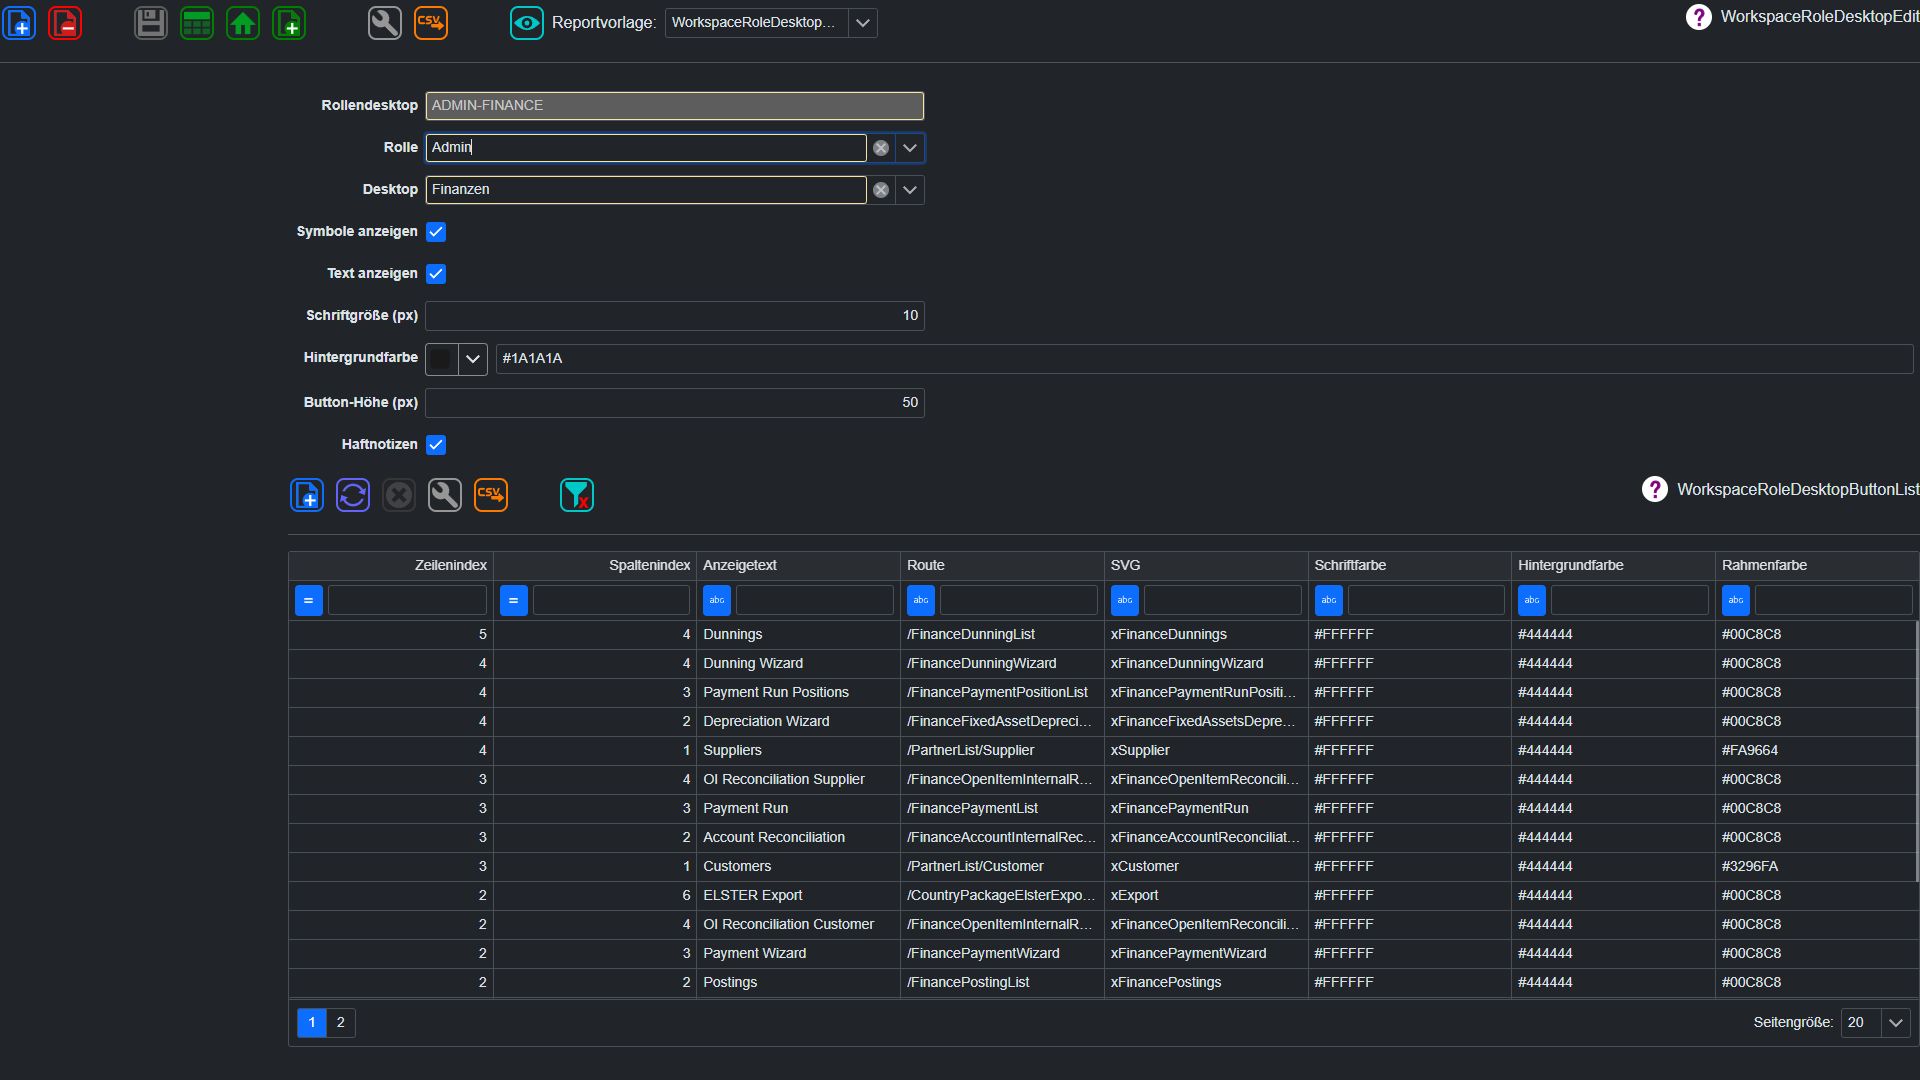Clear filters with the teal funnel icon
Viewport: 1920px width, 1080px height.
(577, 495)
